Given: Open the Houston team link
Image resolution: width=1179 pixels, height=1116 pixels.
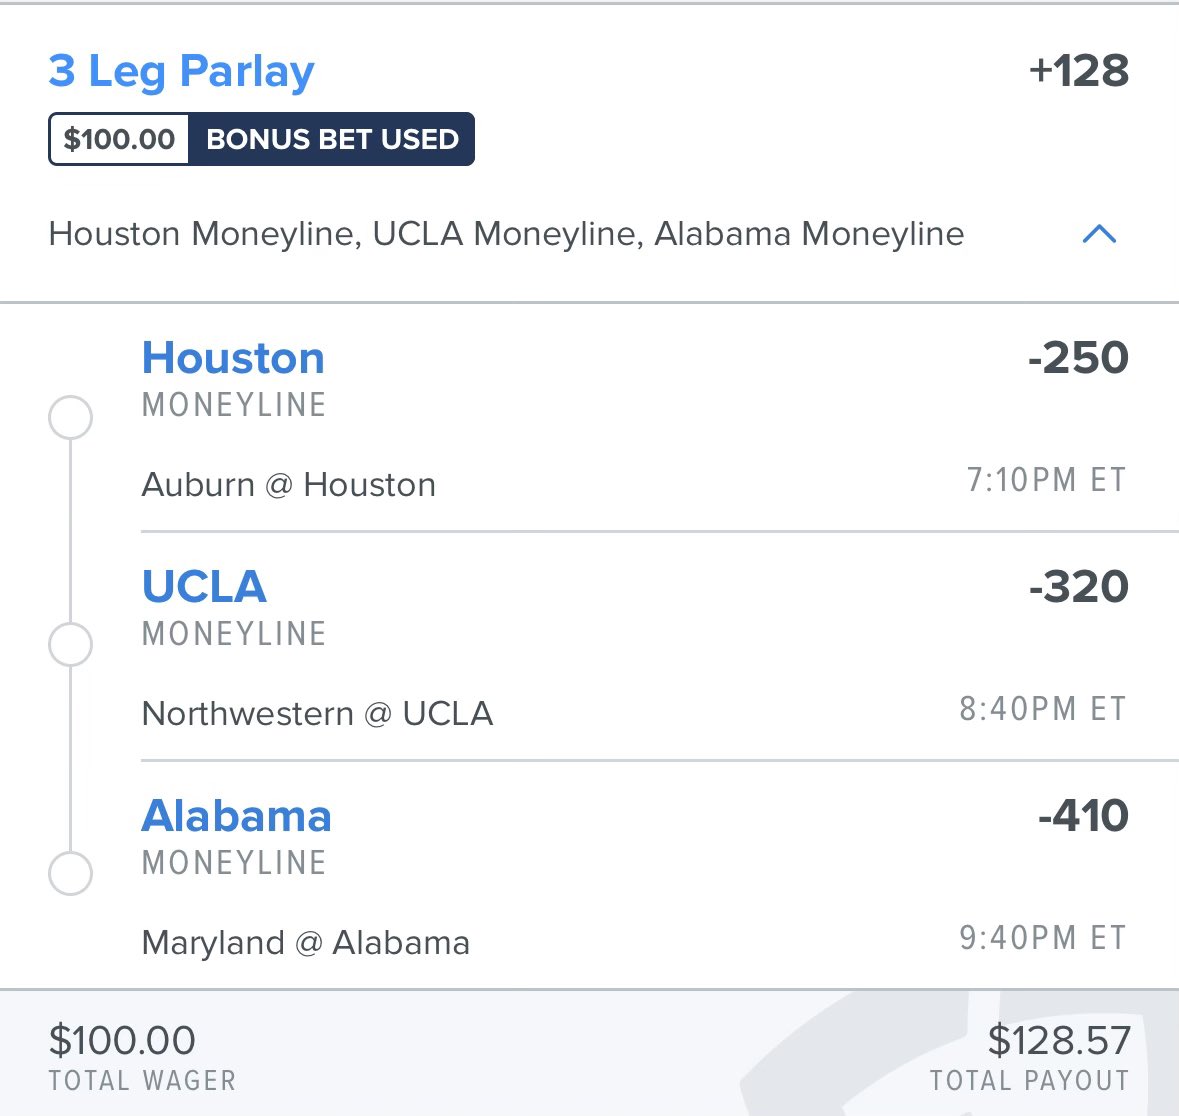Looking at the screenshot, I should coord(233,358).
